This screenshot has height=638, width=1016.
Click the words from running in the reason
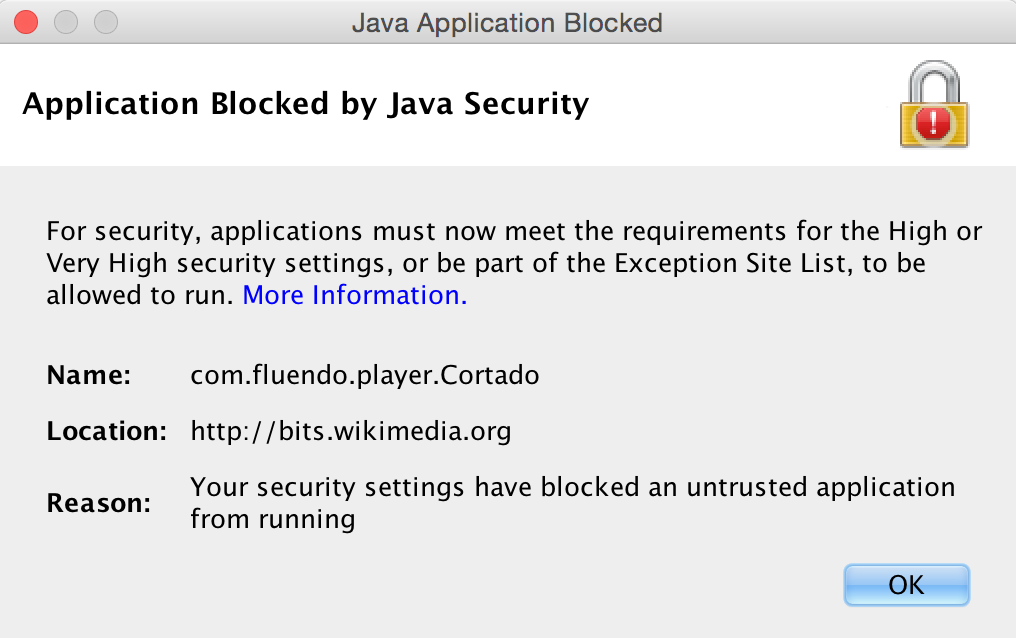pos(272,520)
